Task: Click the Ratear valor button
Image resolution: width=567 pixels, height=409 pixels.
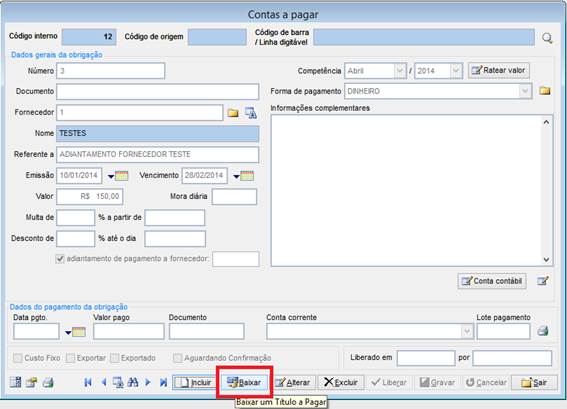Action: (499, 70)
